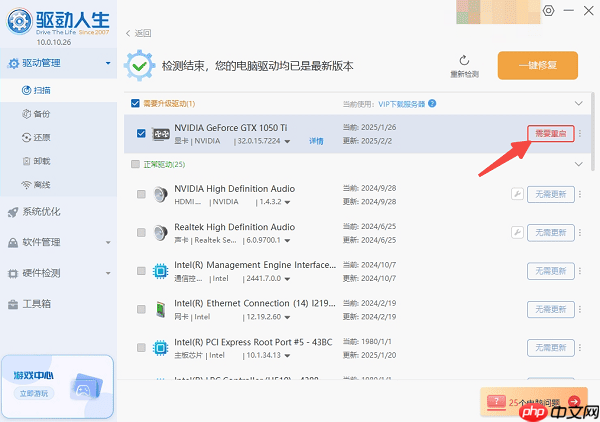Open more options dots for Intel Management Engine Interface
The width and height of the screenshot is (600, 422).
580,271
